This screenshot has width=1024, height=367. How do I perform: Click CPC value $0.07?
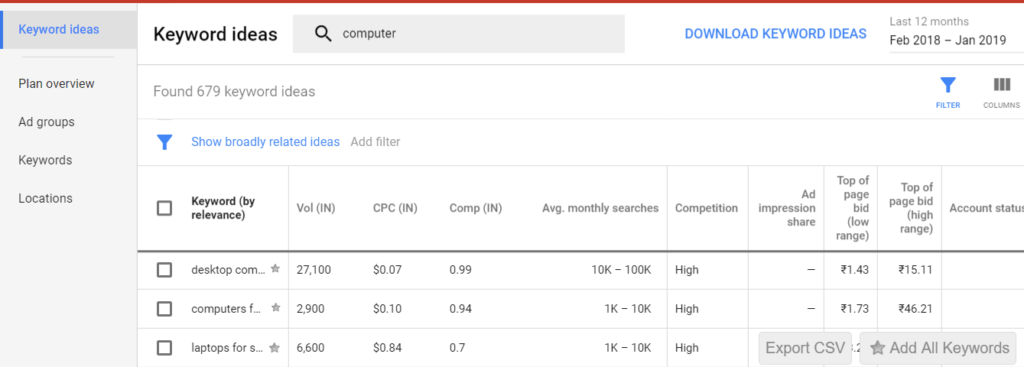[x=387, y=270]
